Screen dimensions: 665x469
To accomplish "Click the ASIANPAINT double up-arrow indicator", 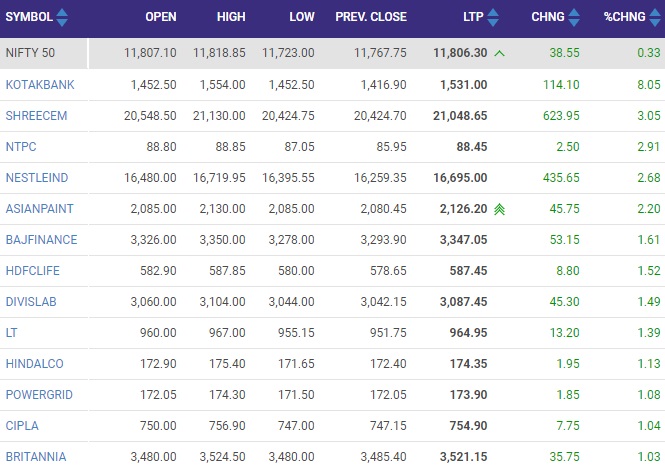I will [500, 209].
